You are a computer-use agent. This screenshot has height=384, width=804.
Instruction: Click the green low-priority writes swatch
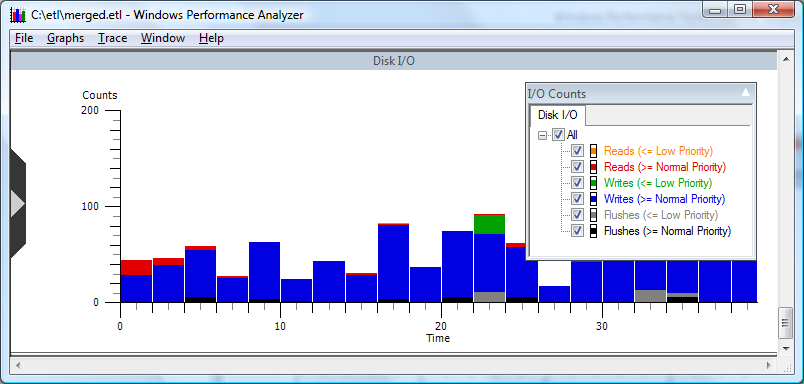pos(593,183)
